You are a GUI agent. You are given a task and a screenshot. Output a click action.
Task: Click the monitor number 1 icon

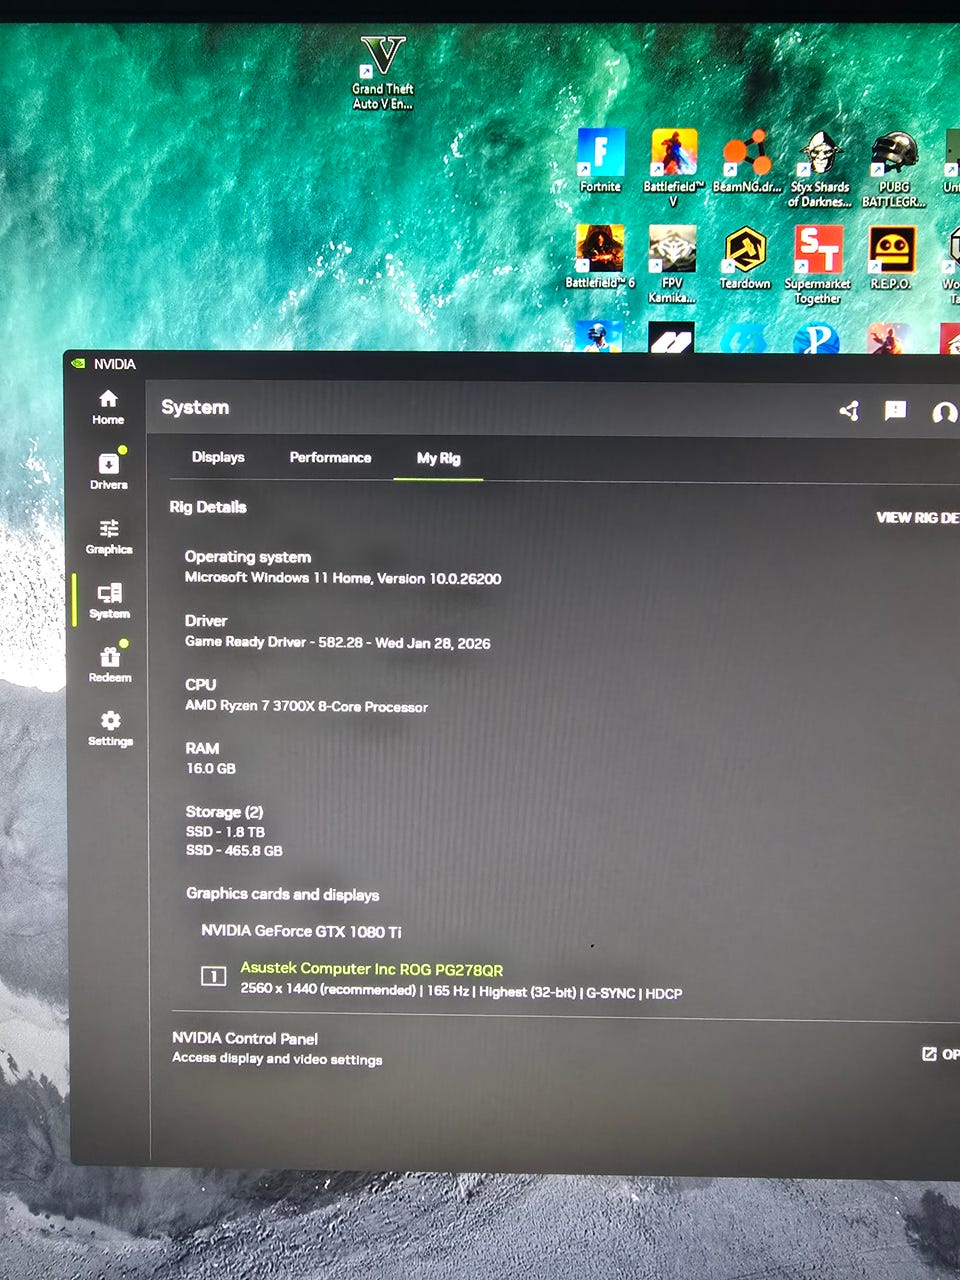click(213, 976)
